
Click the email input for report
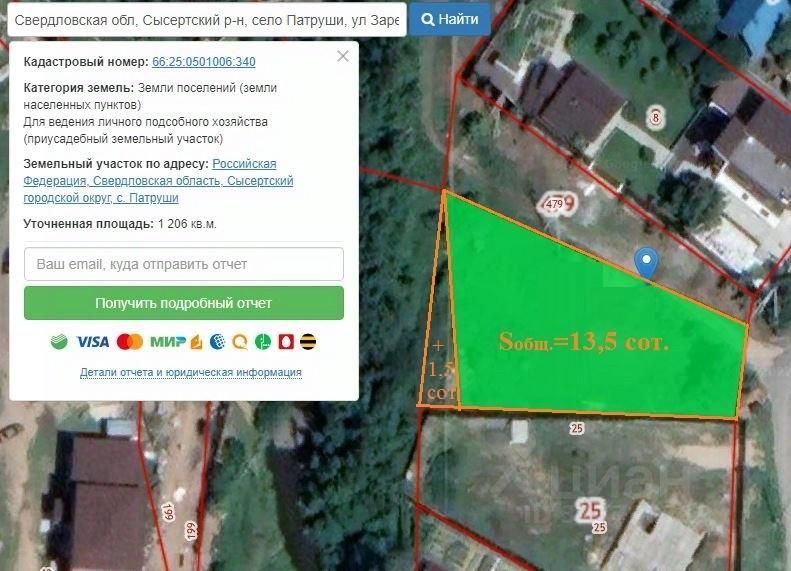(184, 264)
